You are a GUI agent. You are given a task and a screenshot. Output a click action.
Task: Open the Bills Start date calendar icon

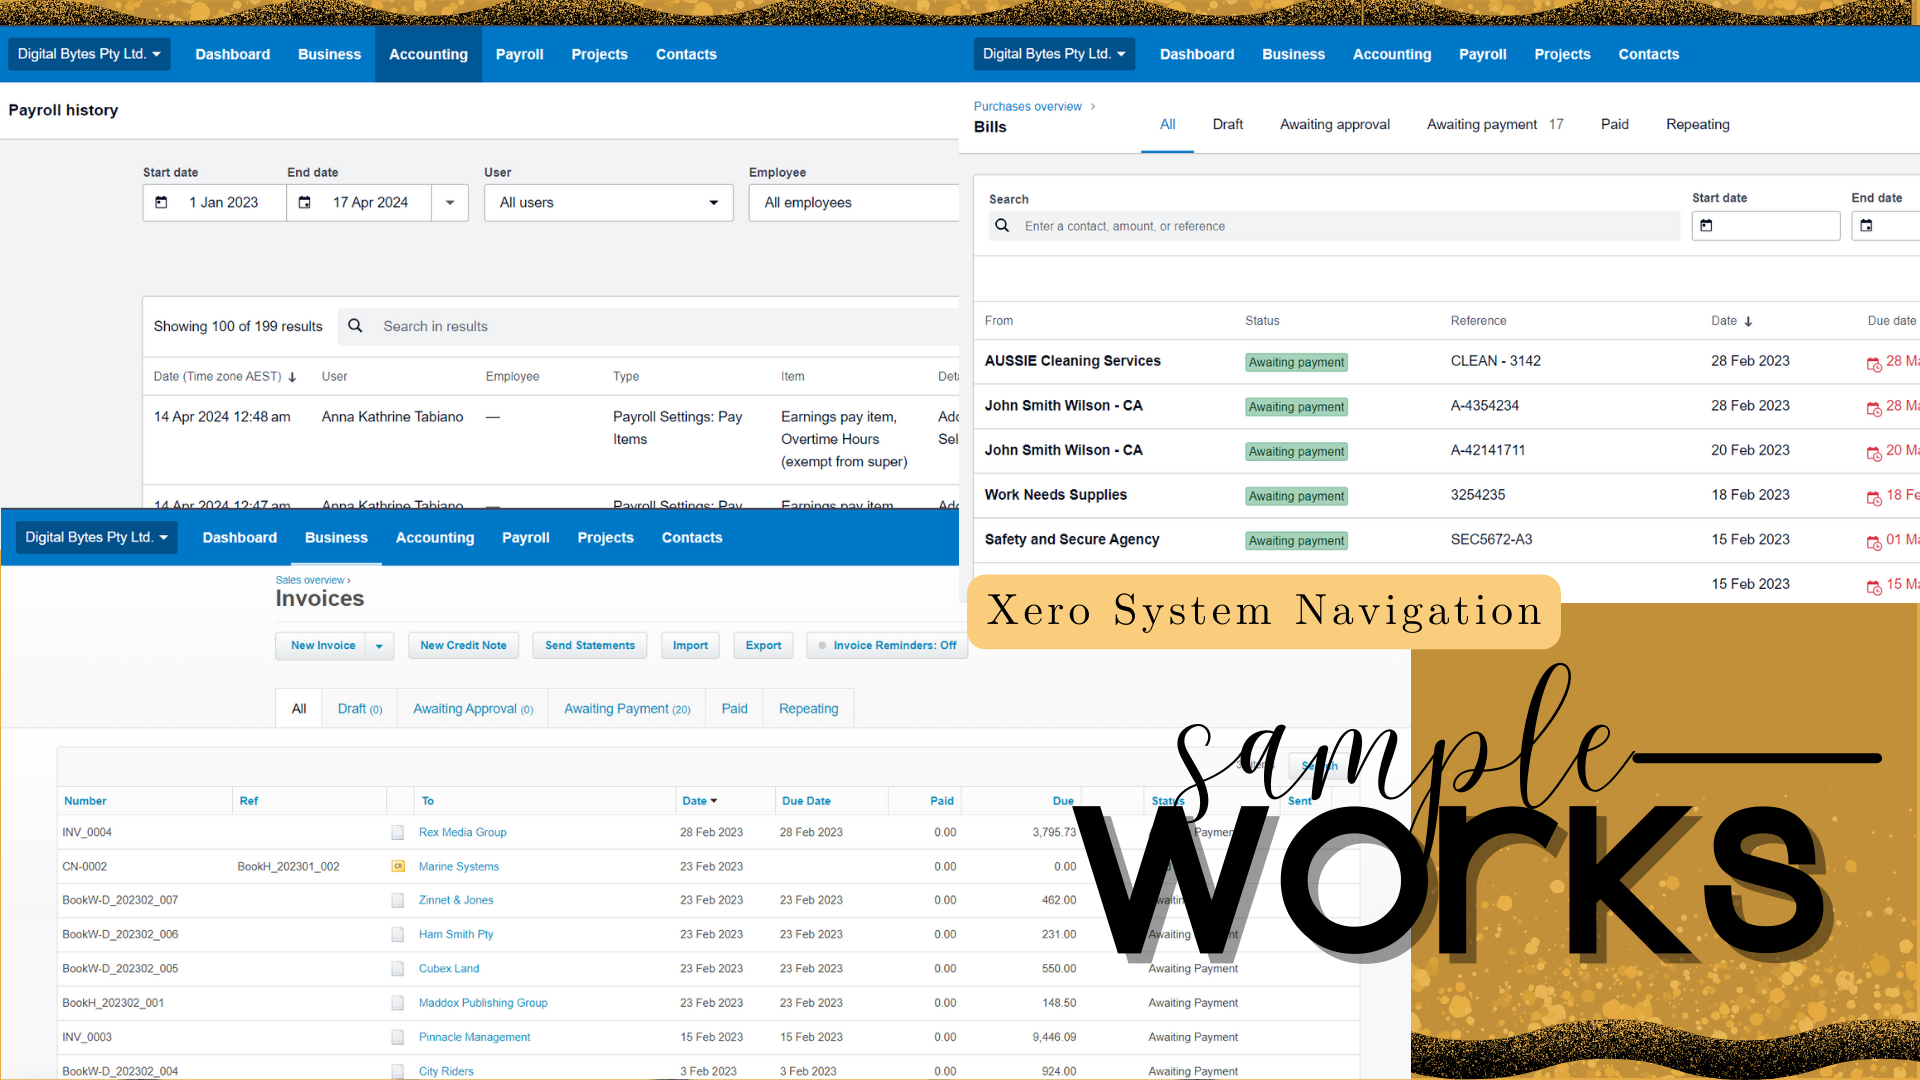[1707, 226]
